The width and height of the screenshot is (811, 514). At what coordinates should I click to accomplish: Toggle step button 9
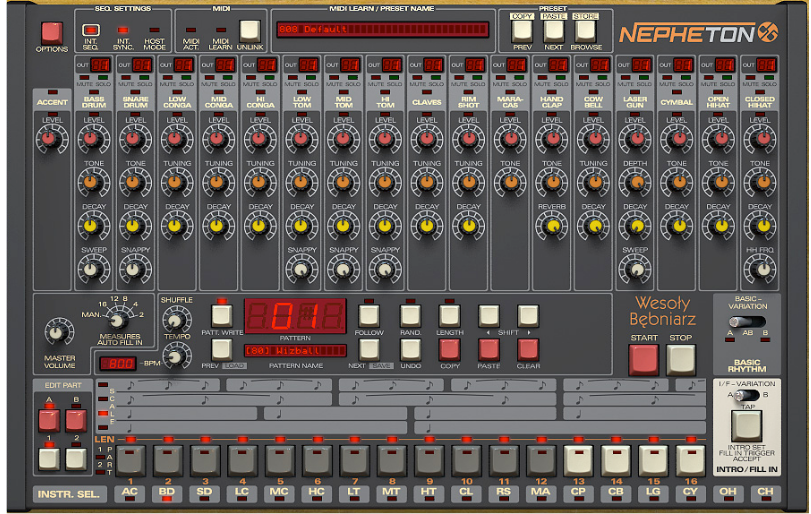[429, 460]
